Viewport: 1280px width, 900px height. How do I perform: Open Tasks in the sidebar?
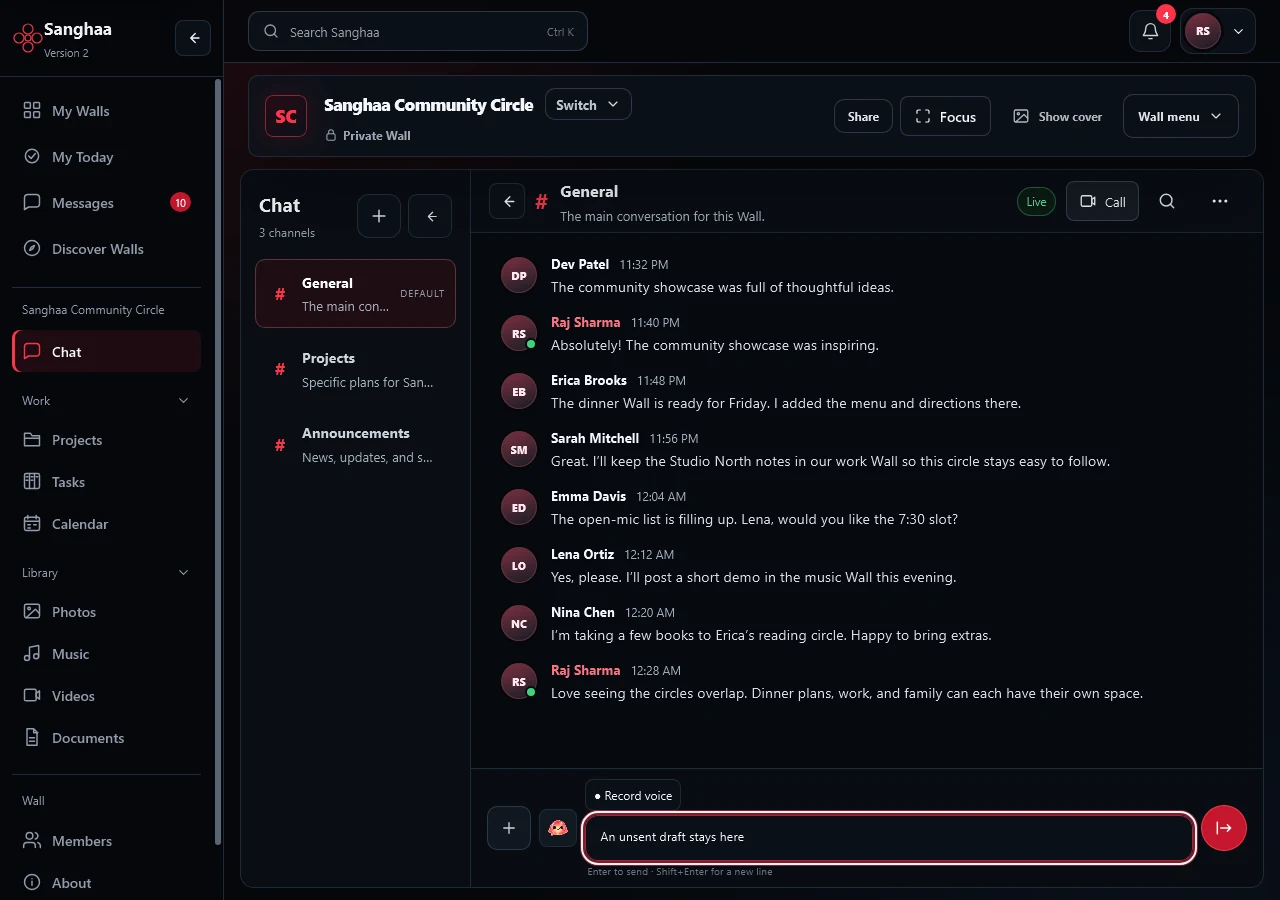pyautogui.click(x=106, y=482)
